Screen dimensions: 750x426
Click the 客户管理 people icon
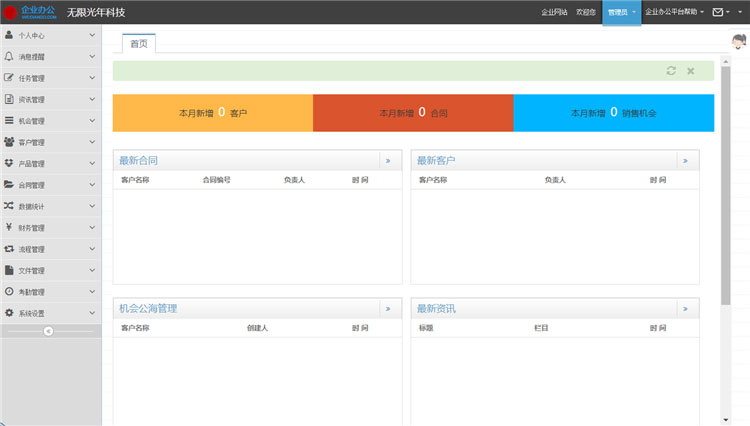(x=9, y=142)
